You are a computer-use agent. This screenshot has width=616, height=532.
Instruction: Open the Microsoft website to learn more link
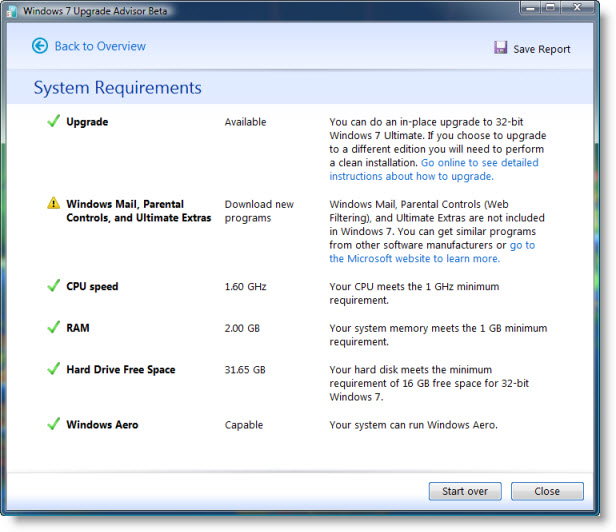coord(432,252)
